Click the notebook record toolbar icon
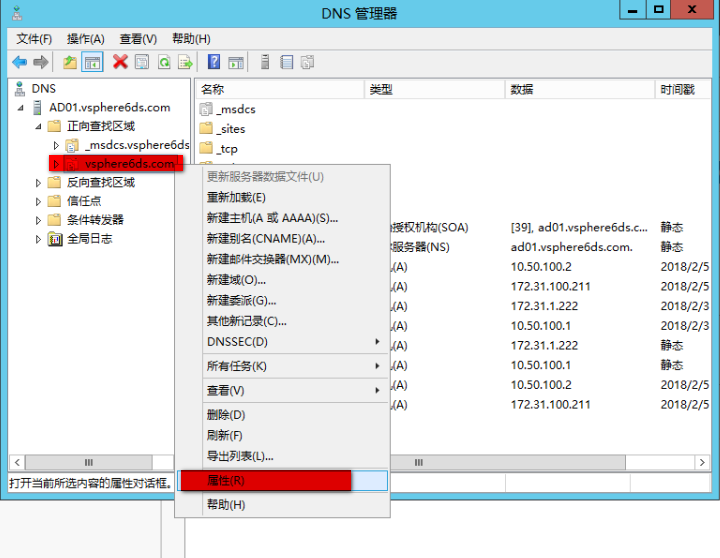 287,62
